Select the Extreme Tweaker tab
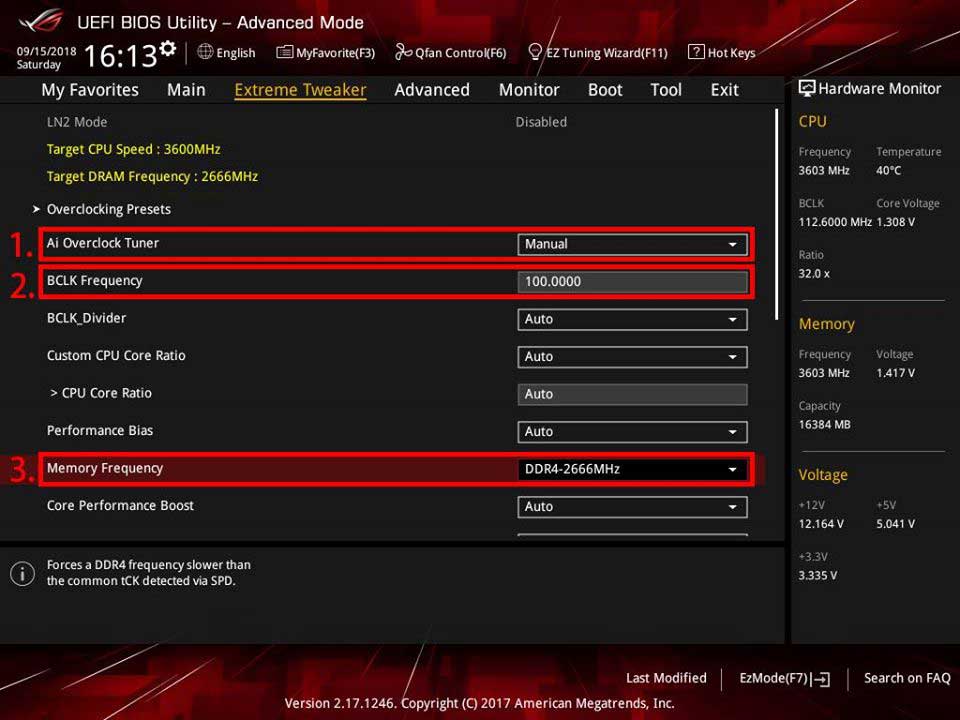The height and width of the screenshot is (720, 960). (x=301, y=90)
